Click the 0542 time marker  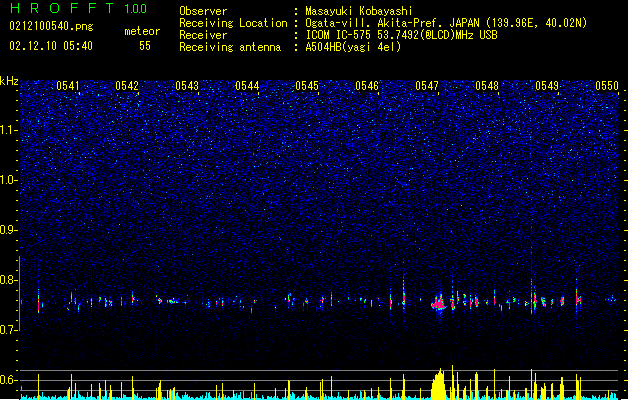click(127, 86)
